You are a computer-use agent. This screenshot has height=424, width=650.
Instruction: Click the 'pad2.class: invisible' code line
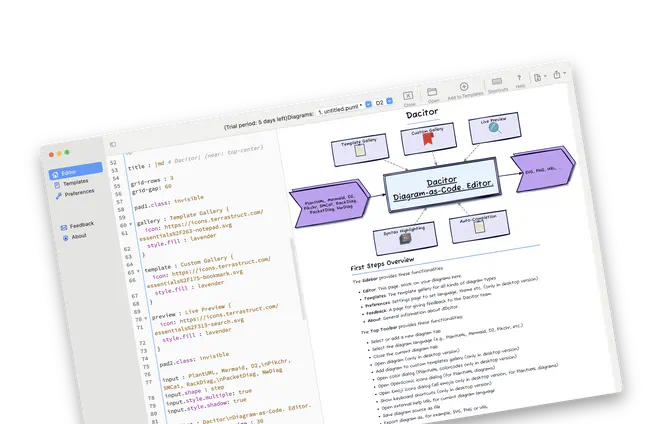pos(194,359)
